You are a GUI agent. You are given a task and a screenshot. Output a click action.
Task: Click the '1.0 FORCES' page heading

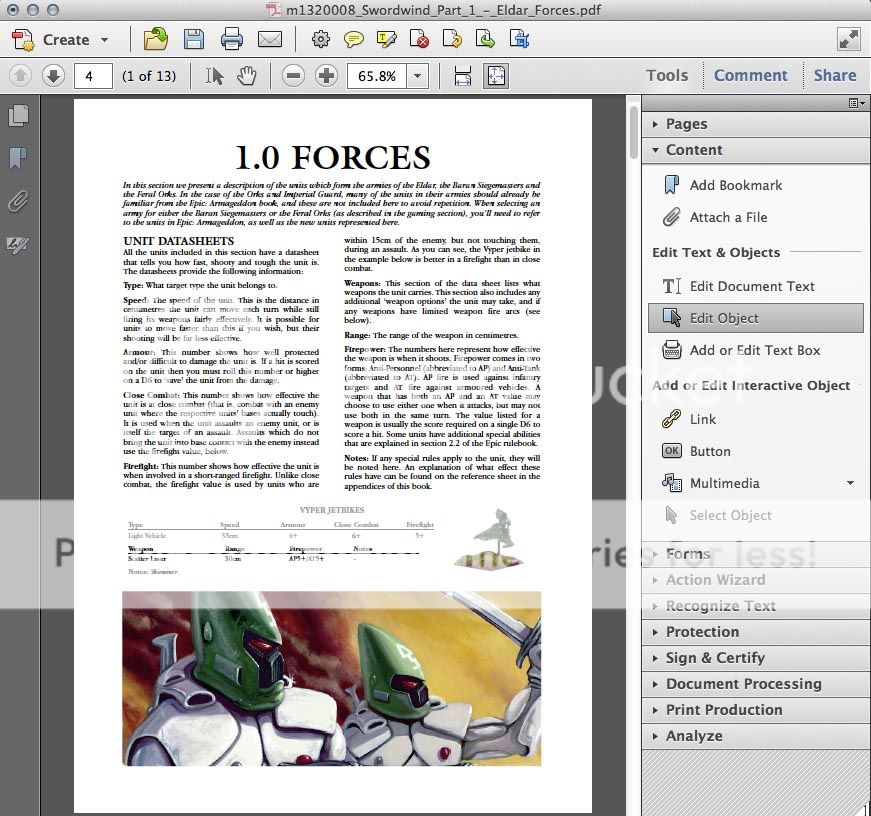coord(333,157)
